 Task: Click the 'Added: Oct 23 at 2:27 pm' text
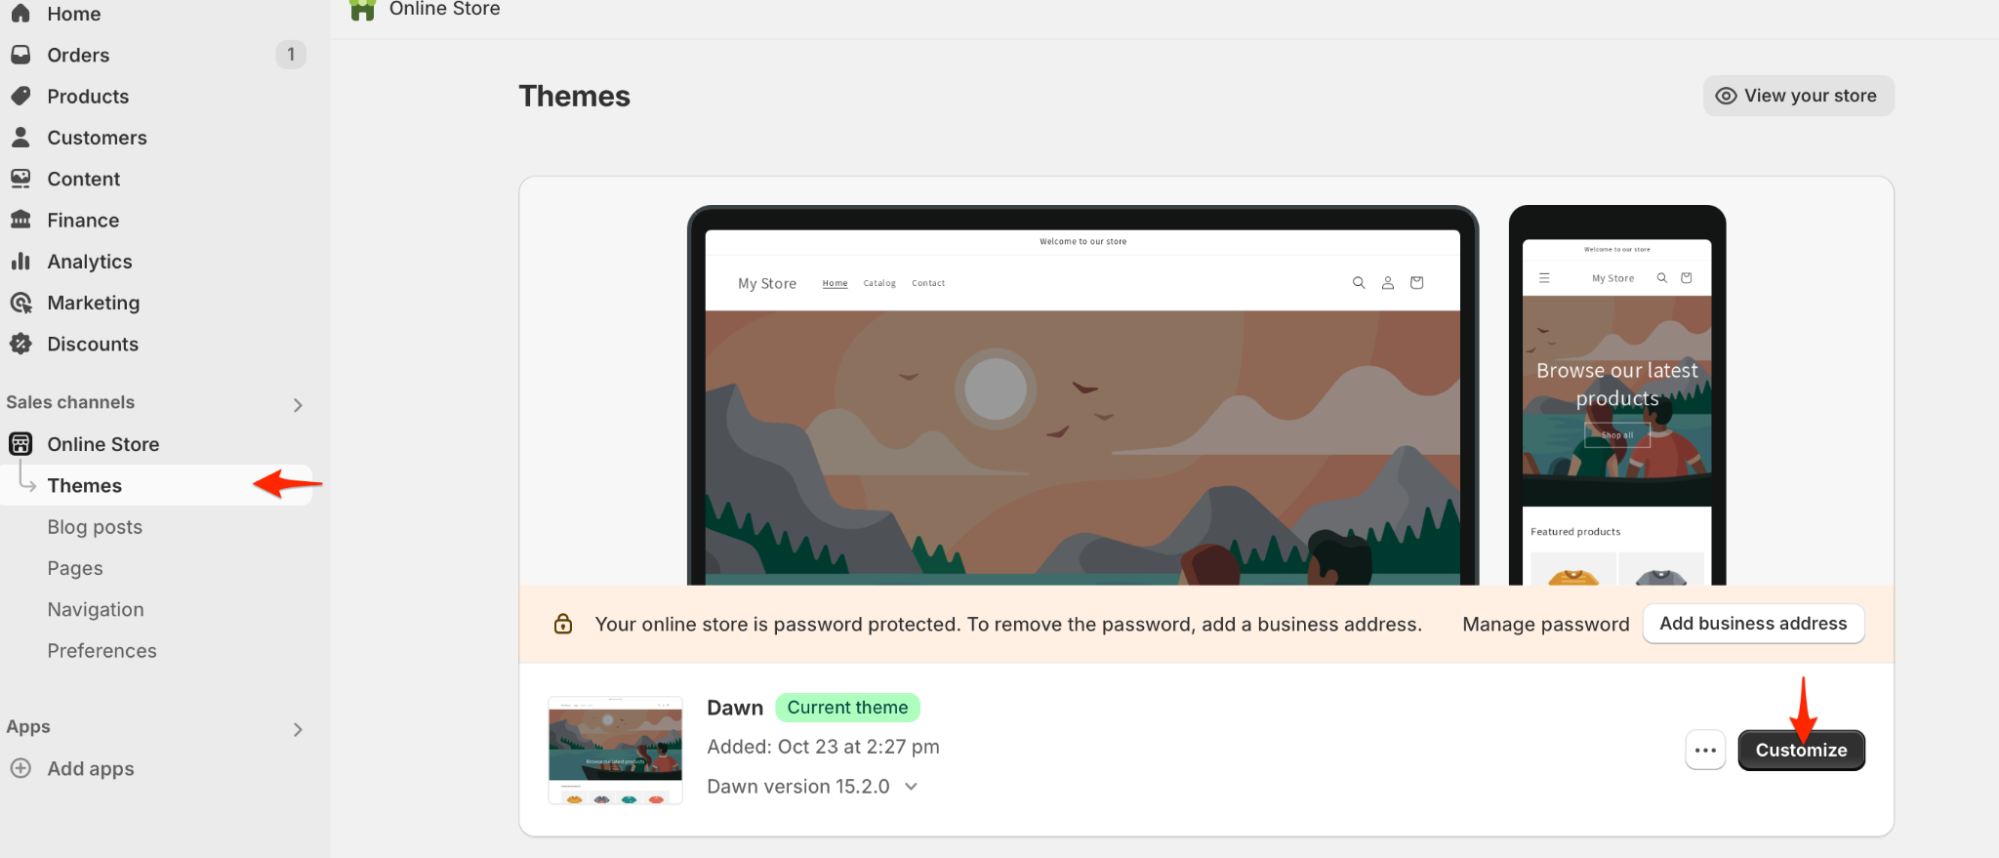[823, 746]
